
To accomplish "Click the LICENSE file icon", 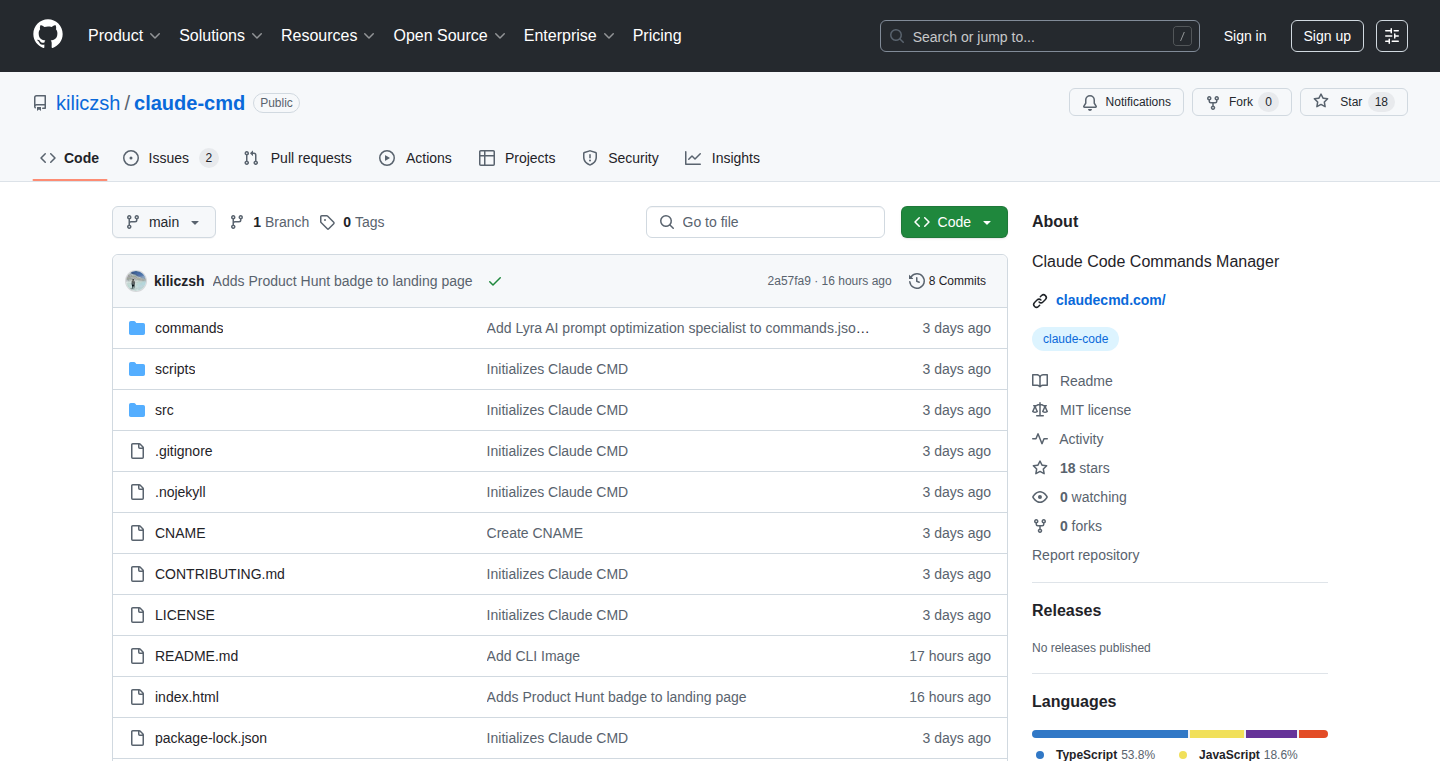I will (x=137, y=615).
